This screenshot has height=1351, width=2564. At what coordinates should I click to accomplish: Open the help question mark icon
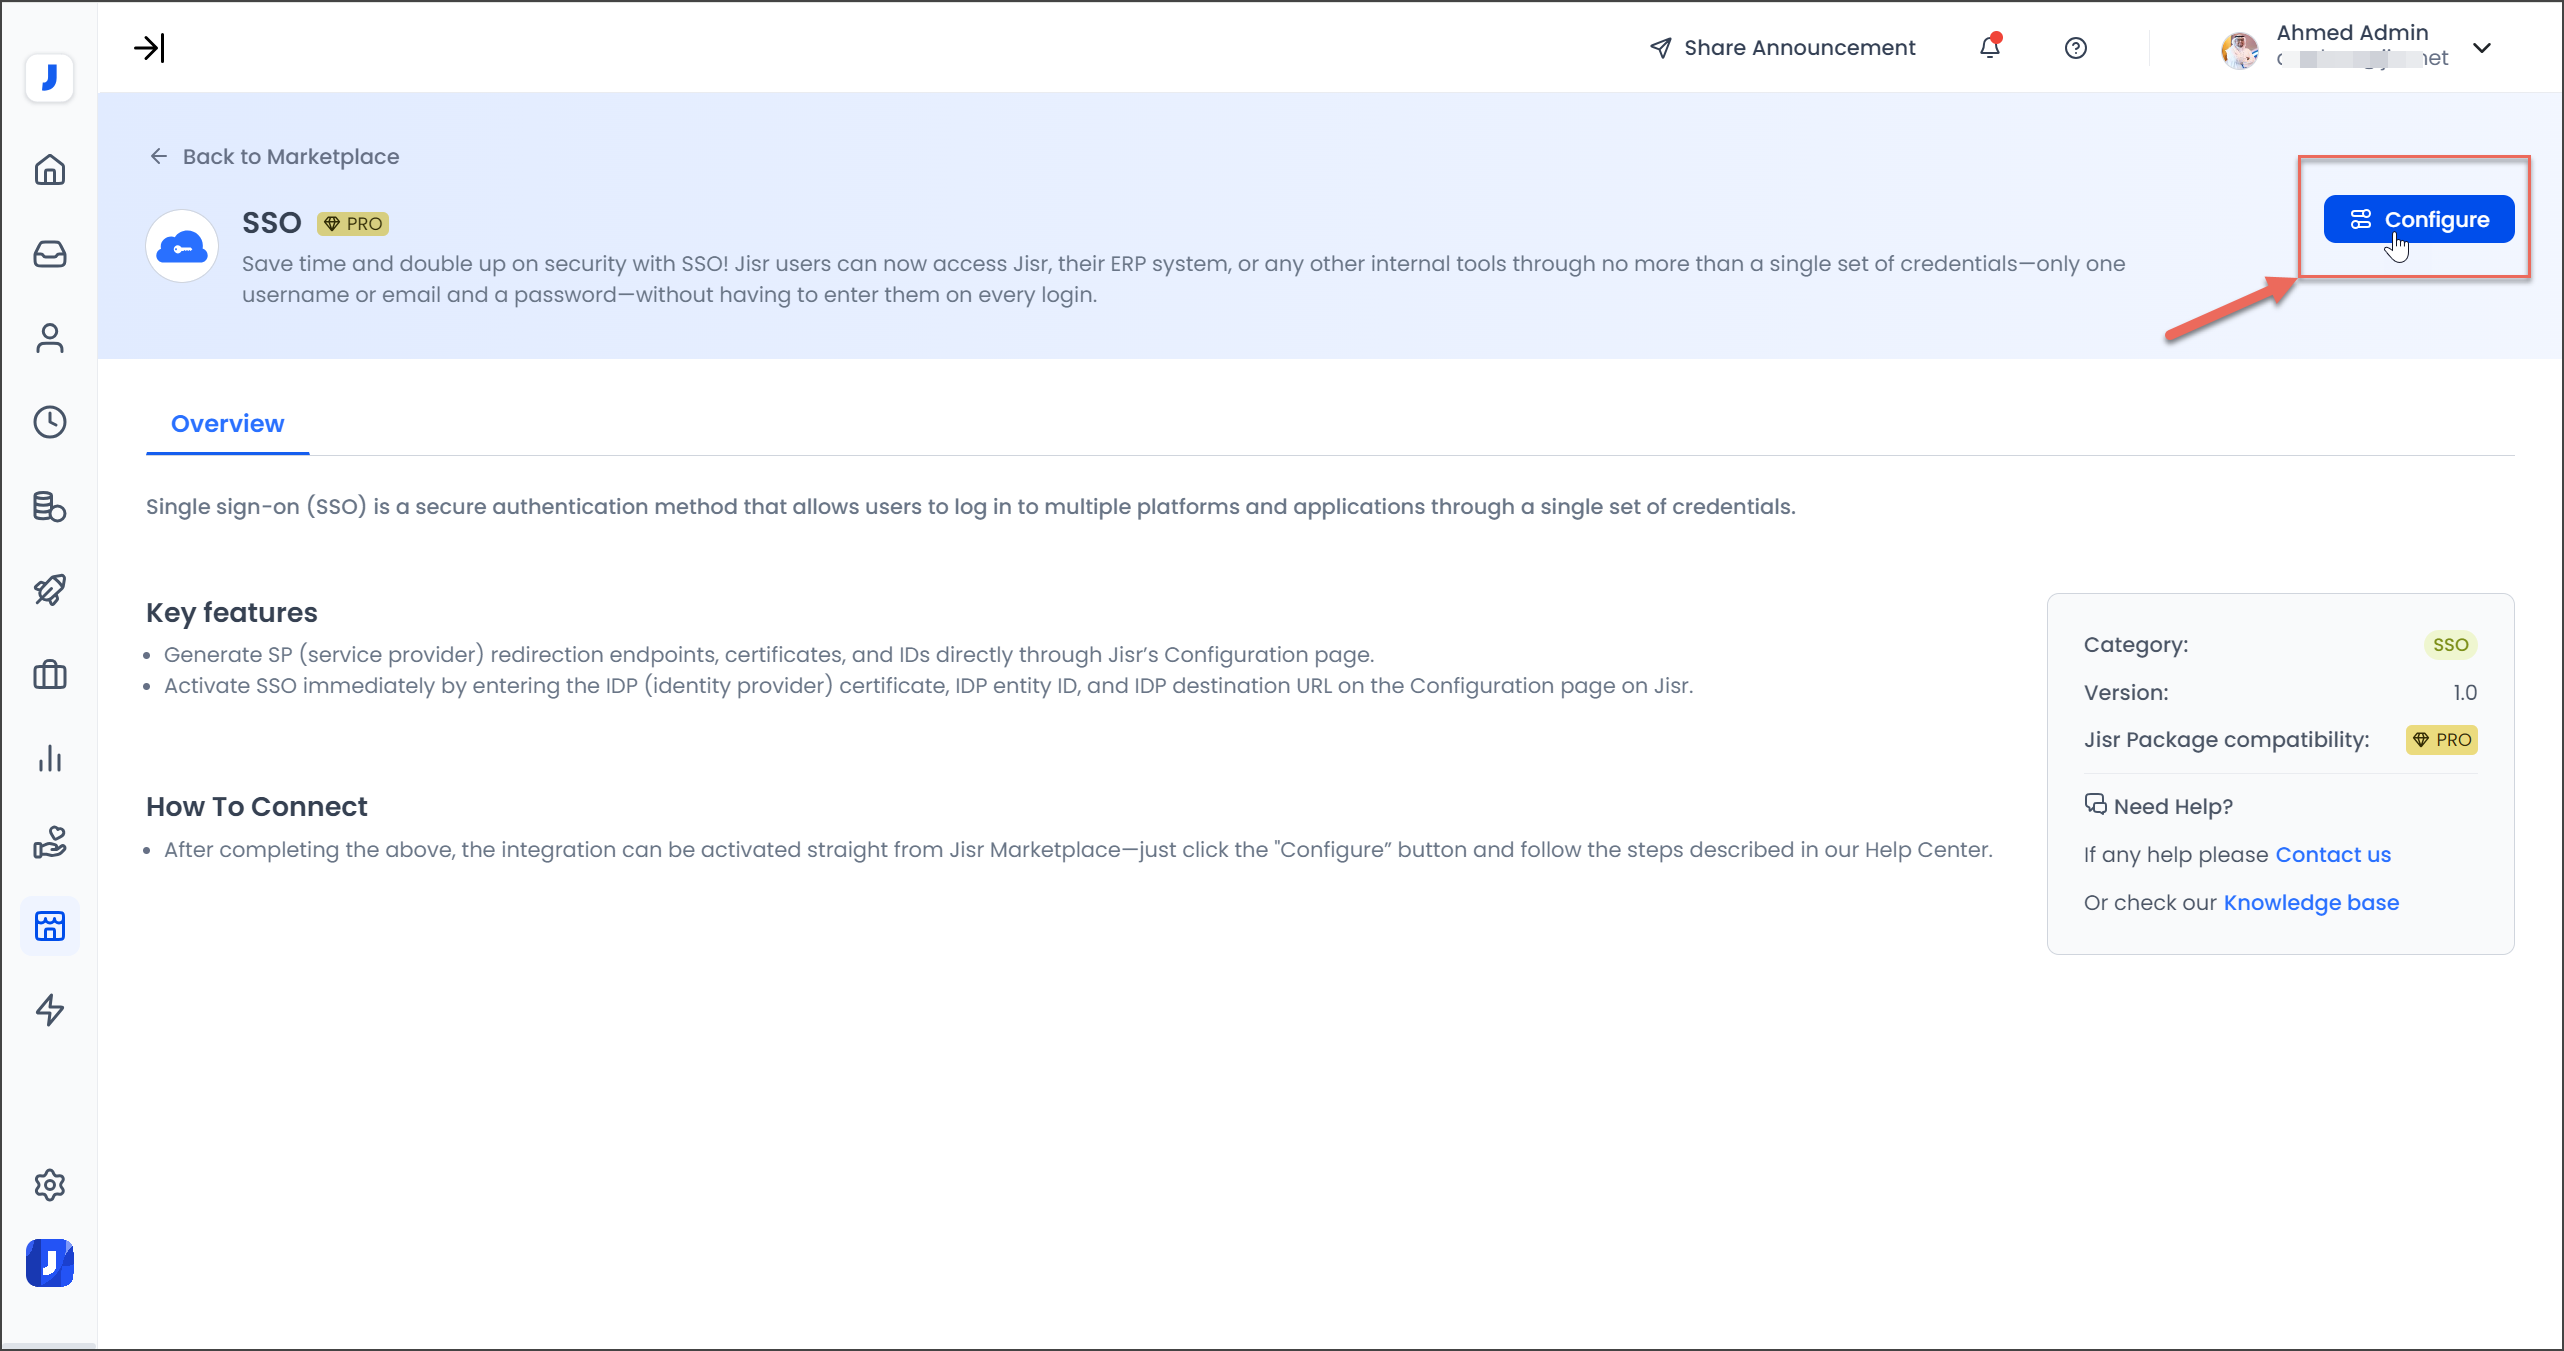2075,48
